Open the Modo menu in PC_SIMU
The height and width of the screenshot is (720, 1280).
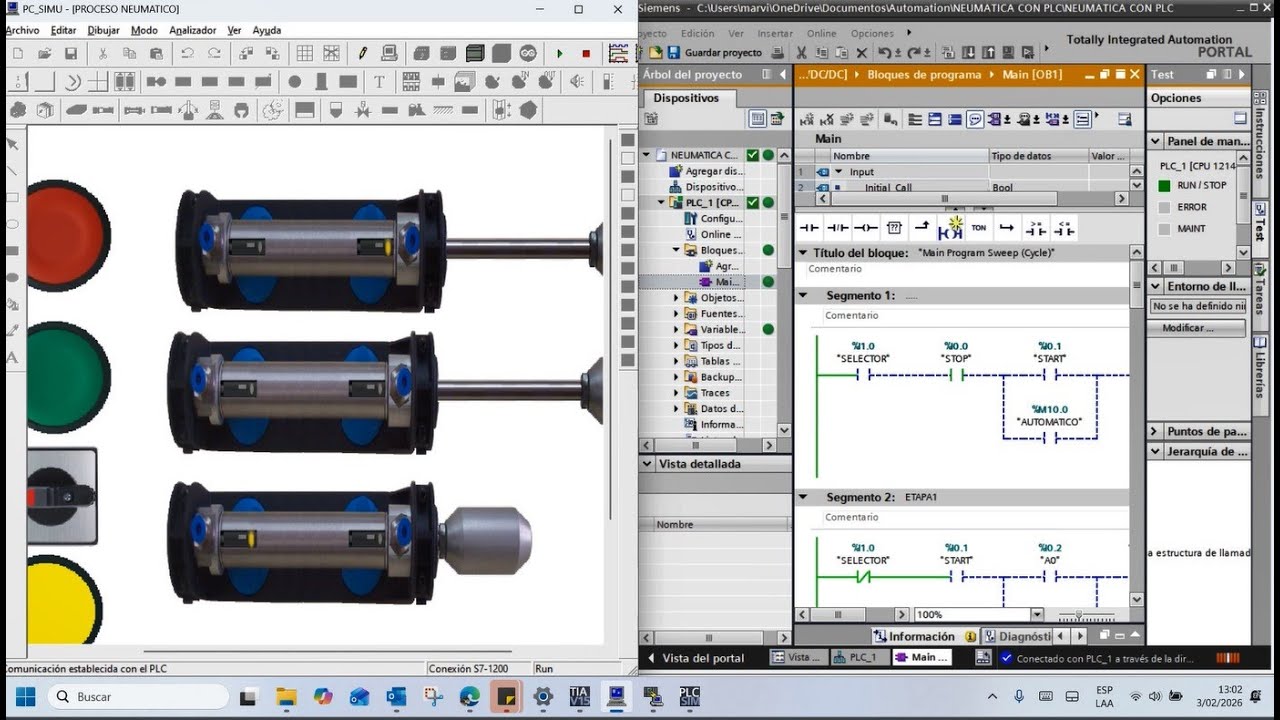pos(144,30)
